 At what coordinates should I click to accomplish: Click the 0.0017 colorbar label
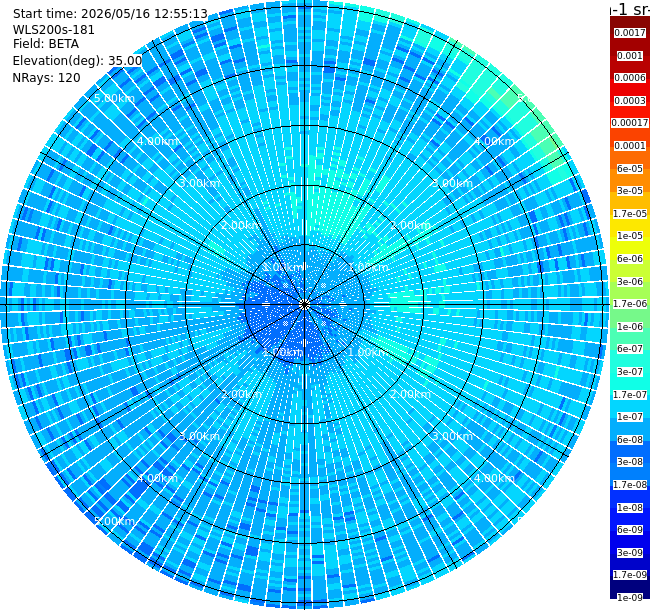tap(630, 33)
